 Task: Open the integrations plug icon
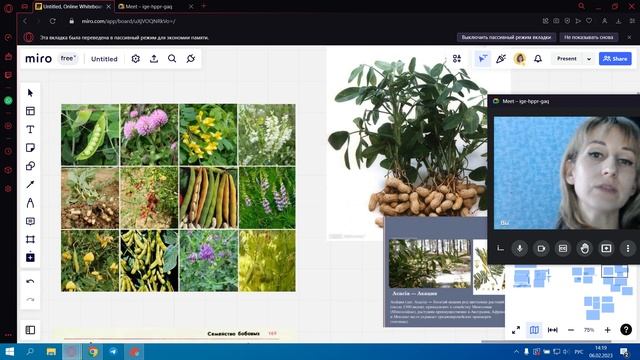point(191,59)
